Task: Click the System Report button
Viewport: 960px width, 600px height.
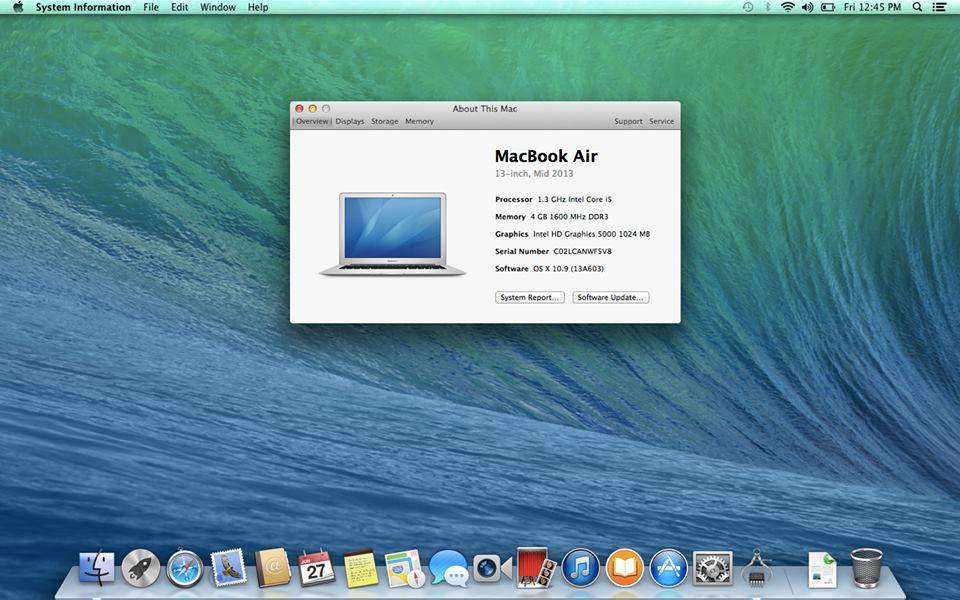Action: (x=530, y=297)
